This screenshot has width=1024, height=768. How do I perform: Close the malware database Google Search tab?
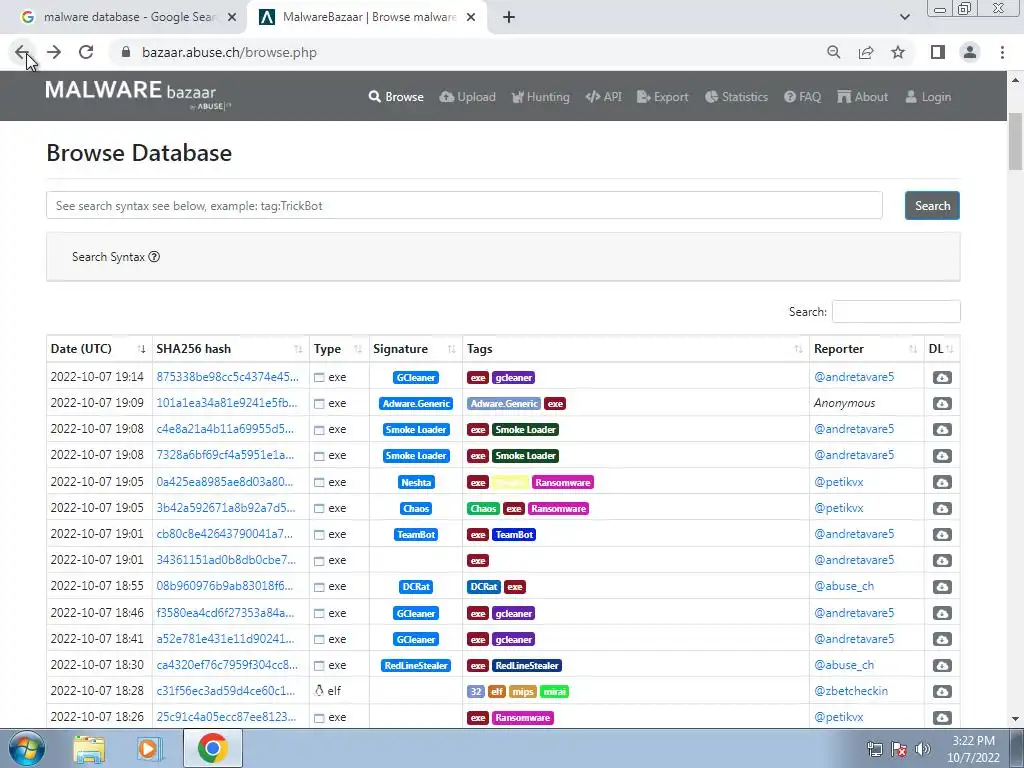(x=232, y=17)
